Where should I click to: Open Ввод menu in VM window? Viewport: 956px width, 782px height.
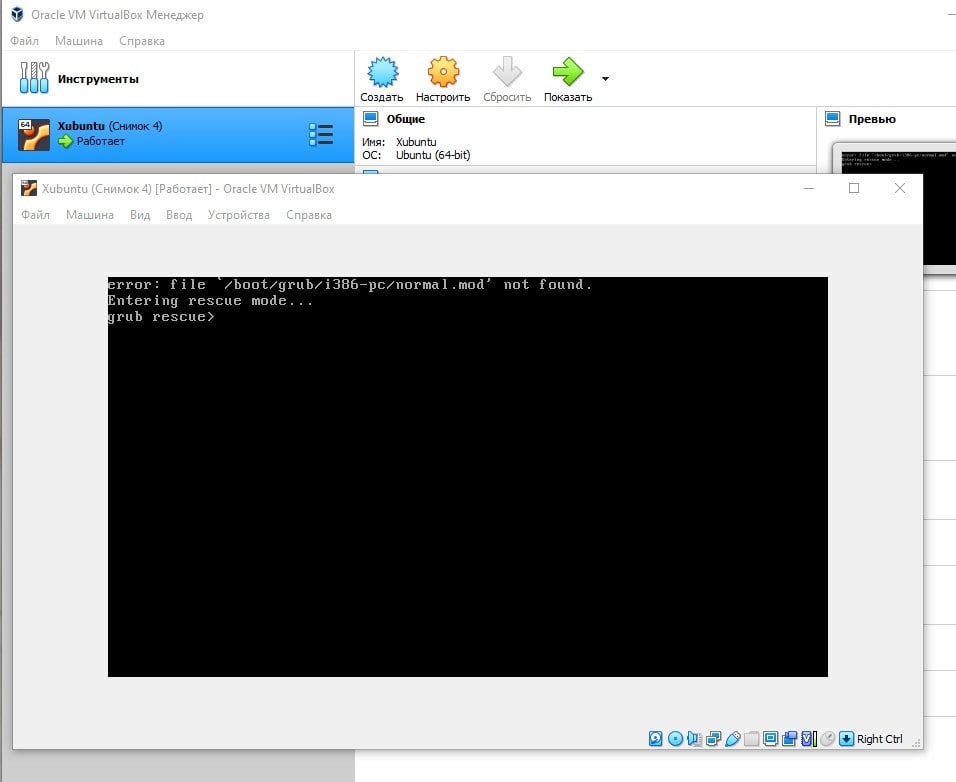179,215
